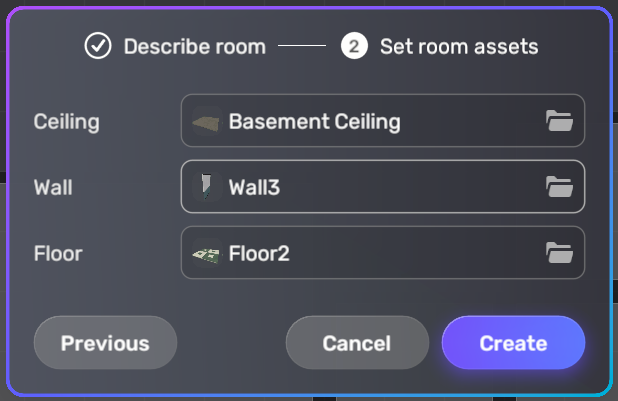Click the Wall row label
The width and height of the screenshot is (618, 401).
(53, 187)
